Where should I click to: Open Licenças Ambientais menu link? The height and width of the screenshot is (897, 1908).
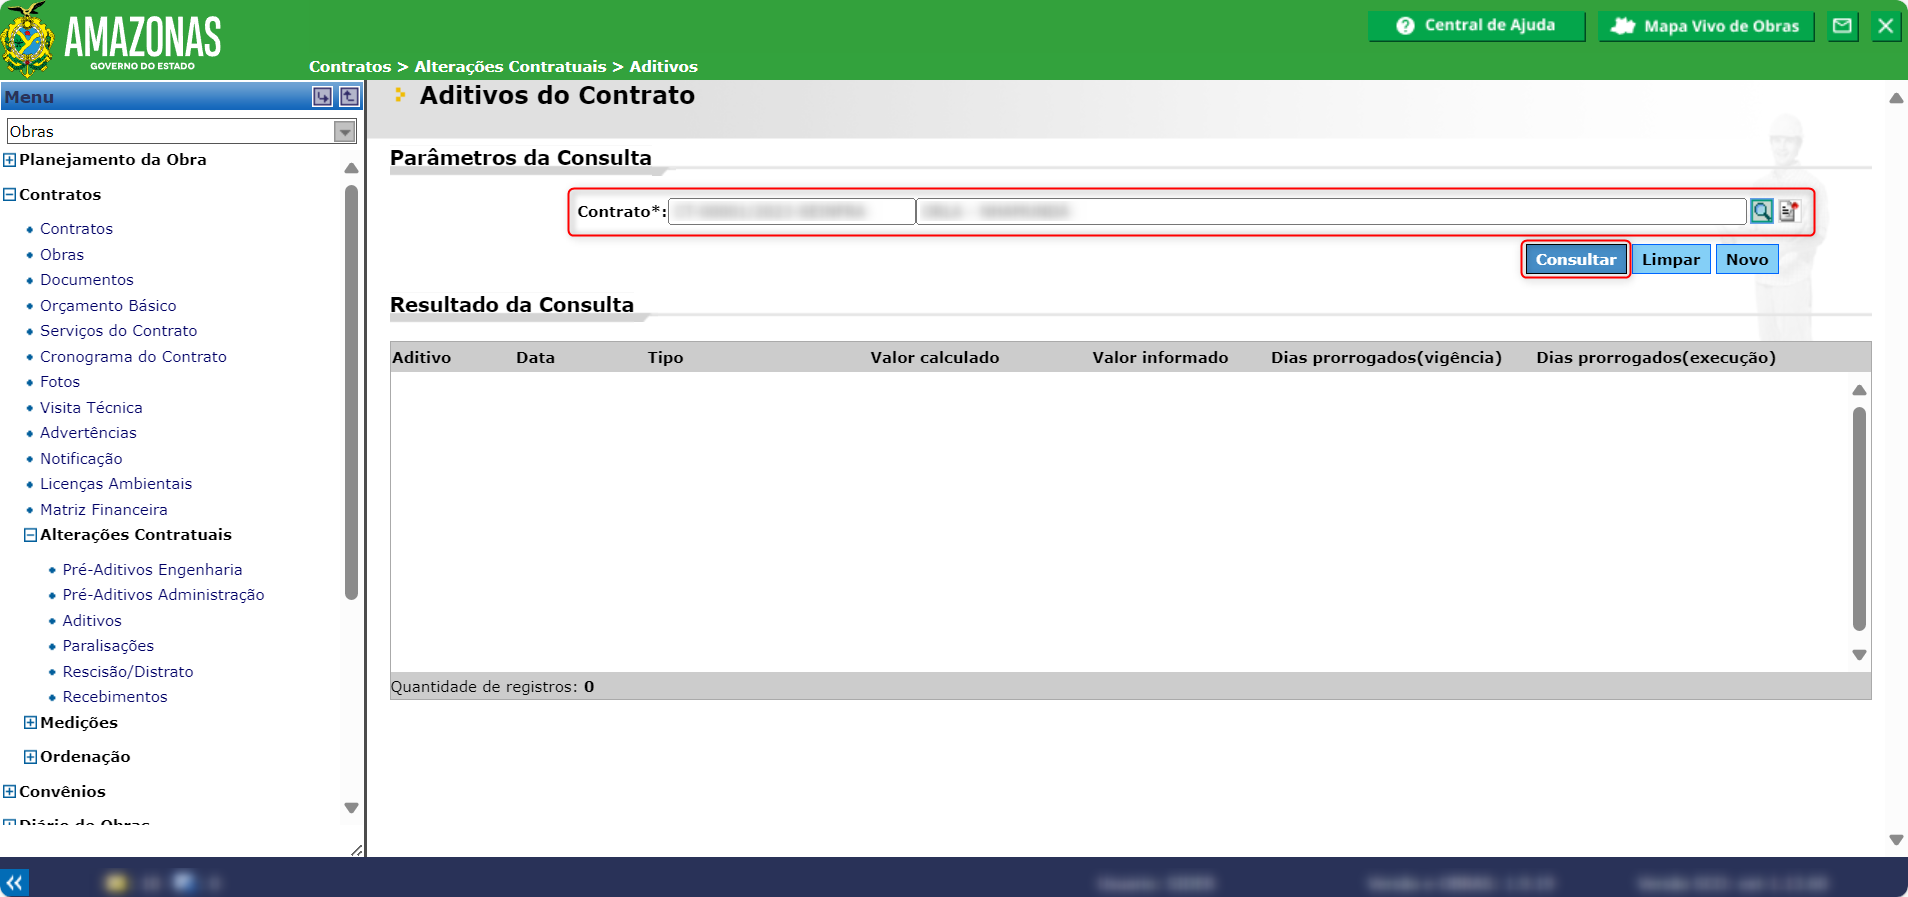(x=116, y=484)
